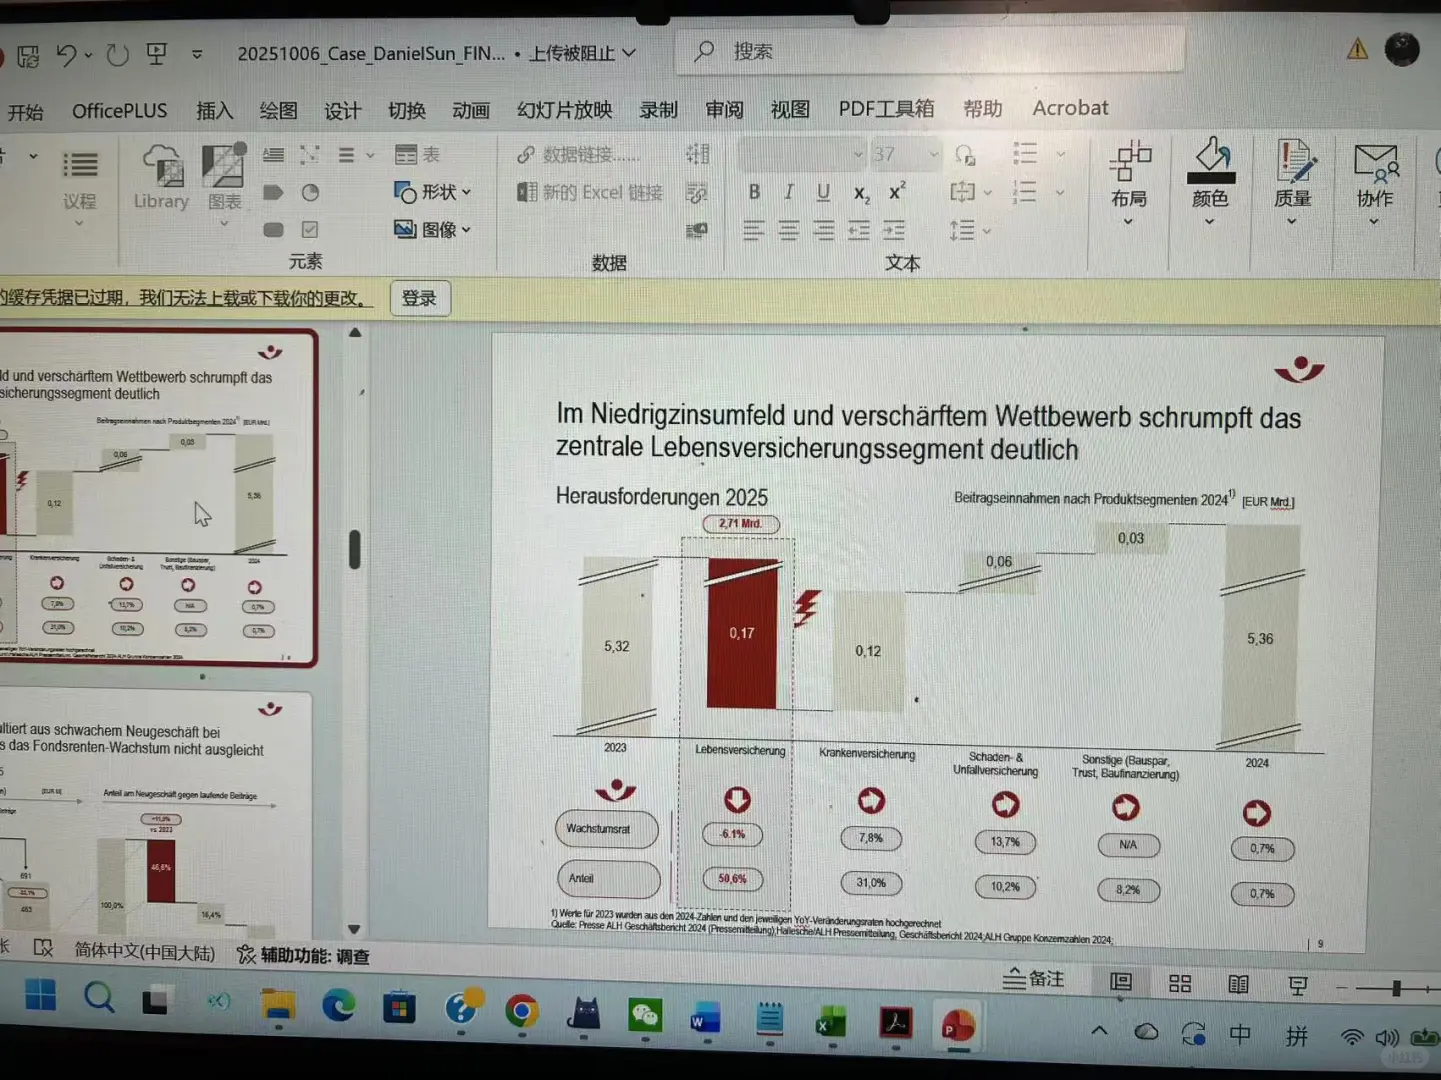Open Adobe Acrobat from the taskbar
1441x1080 pixels.
[895, 1023]
